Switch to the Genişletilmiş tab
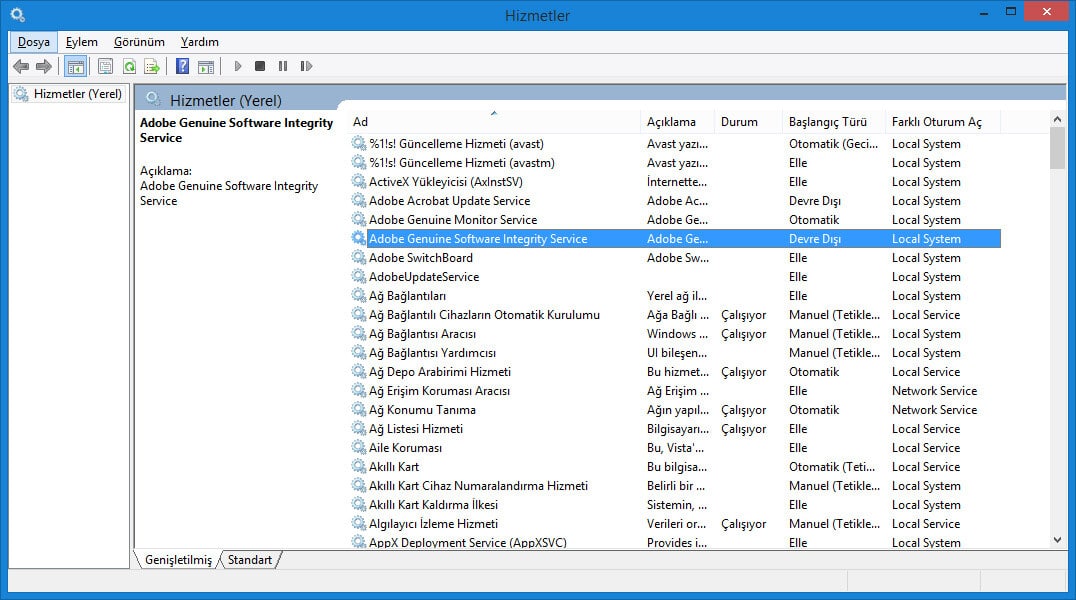This screenshot has width=1076, height=600. pos(178,560)
